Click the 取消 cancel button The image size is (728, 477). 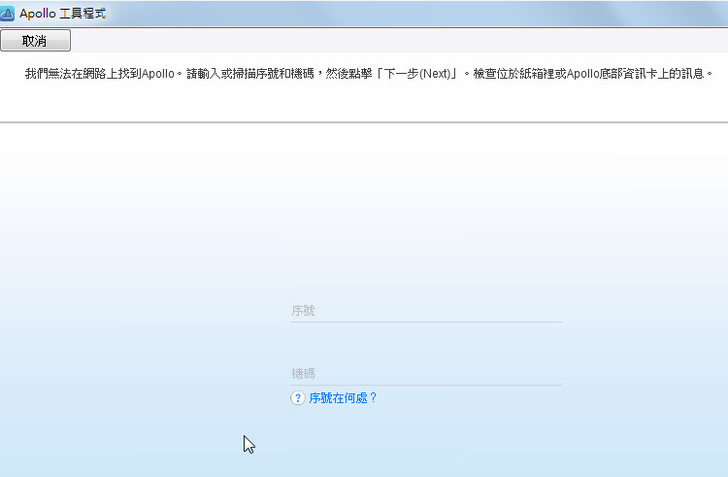[x=36, y=40]
